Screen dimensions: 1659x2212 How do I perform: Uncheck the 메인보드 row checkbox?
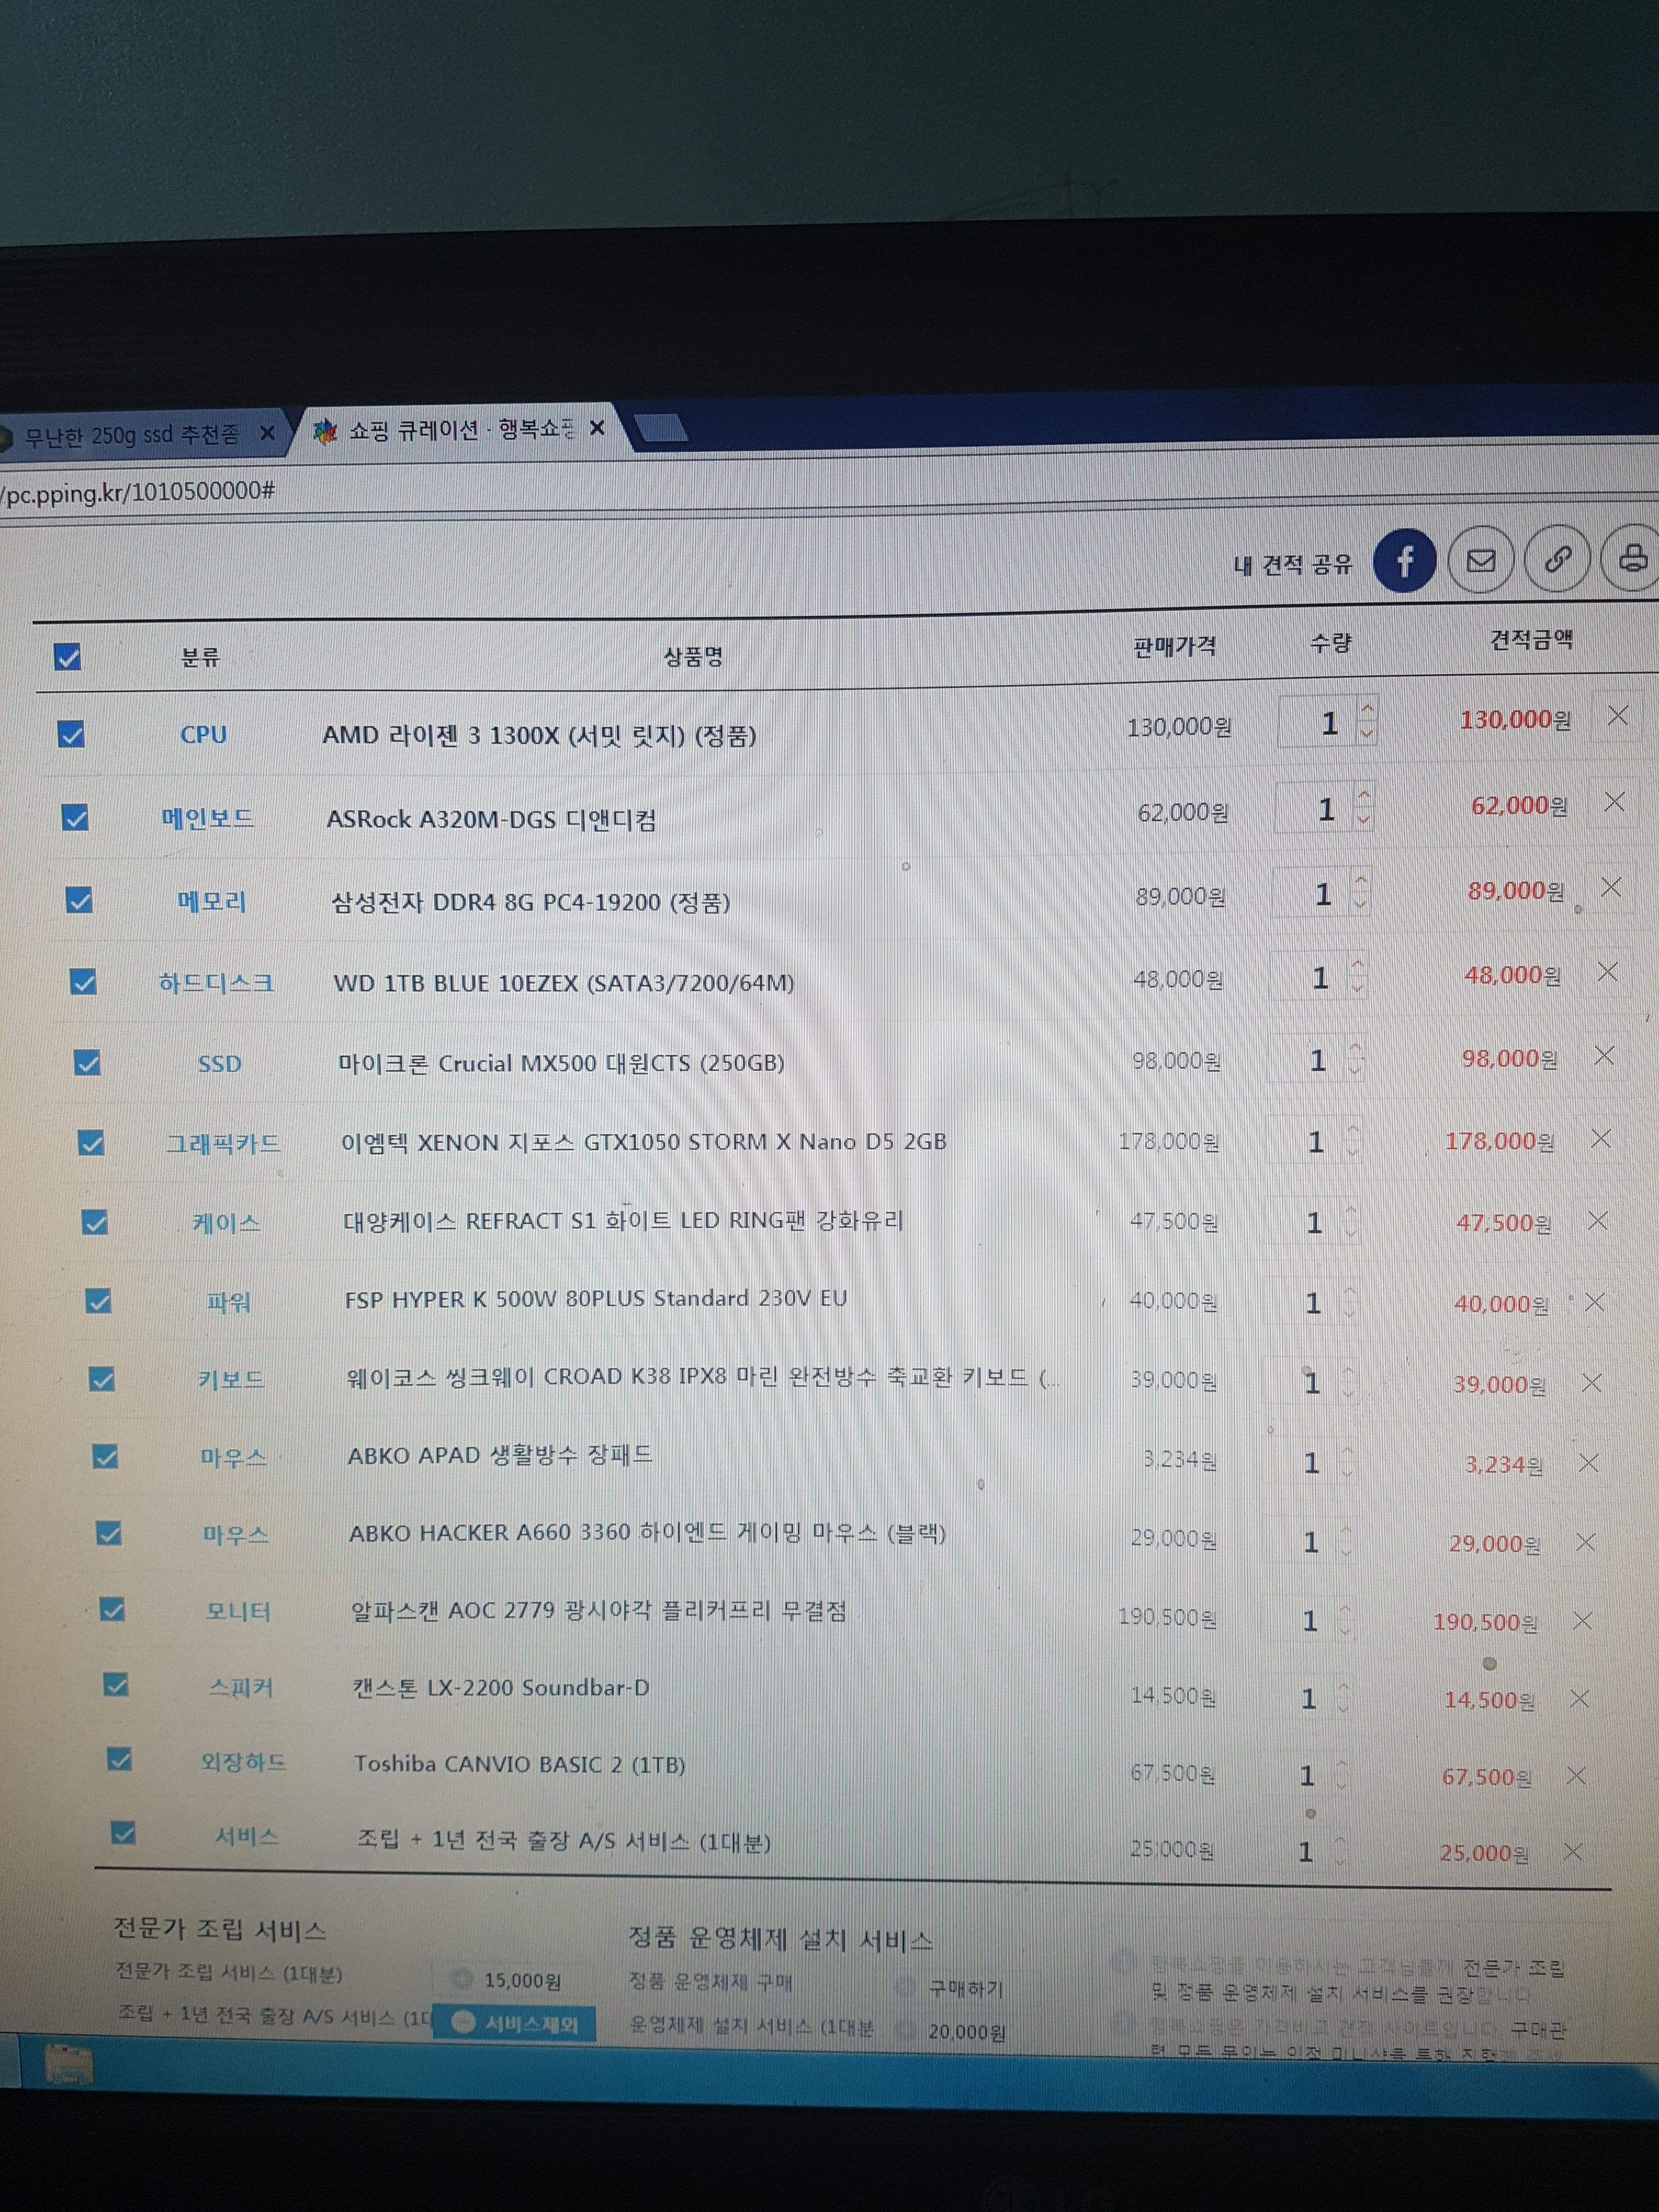[75, 818]
